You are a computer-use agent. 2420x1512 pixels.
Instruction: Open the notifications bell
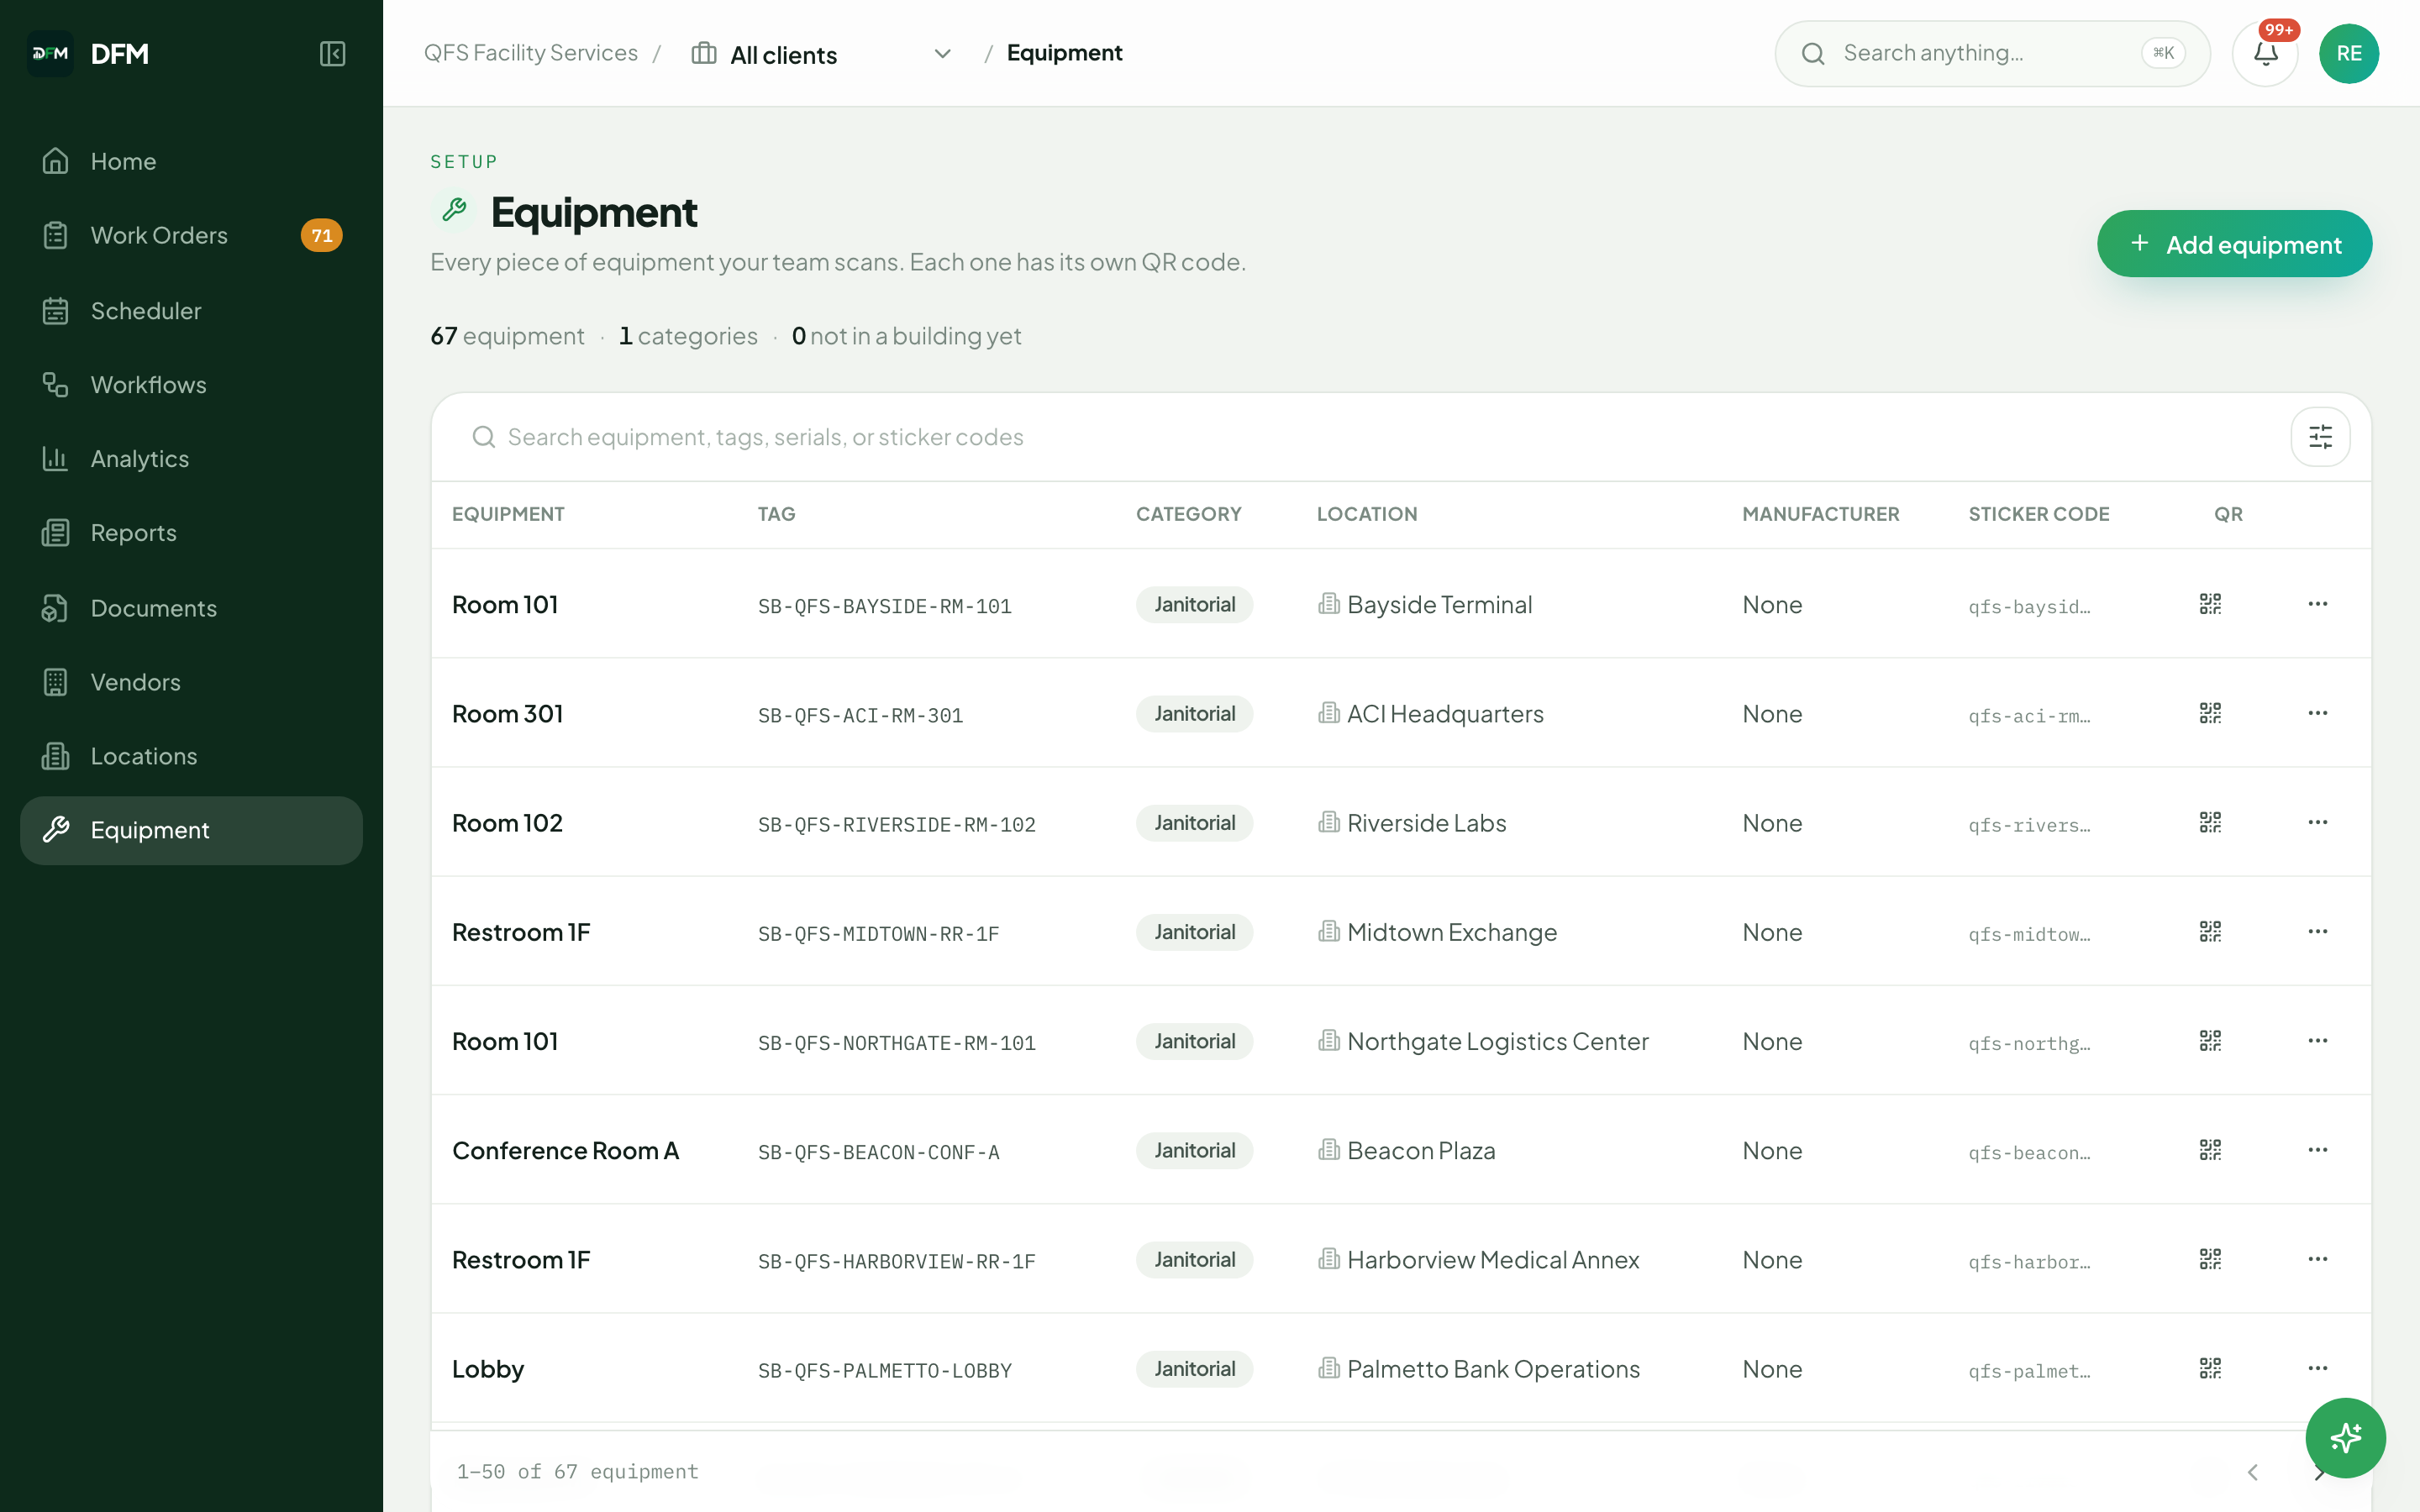(2265, 54)
